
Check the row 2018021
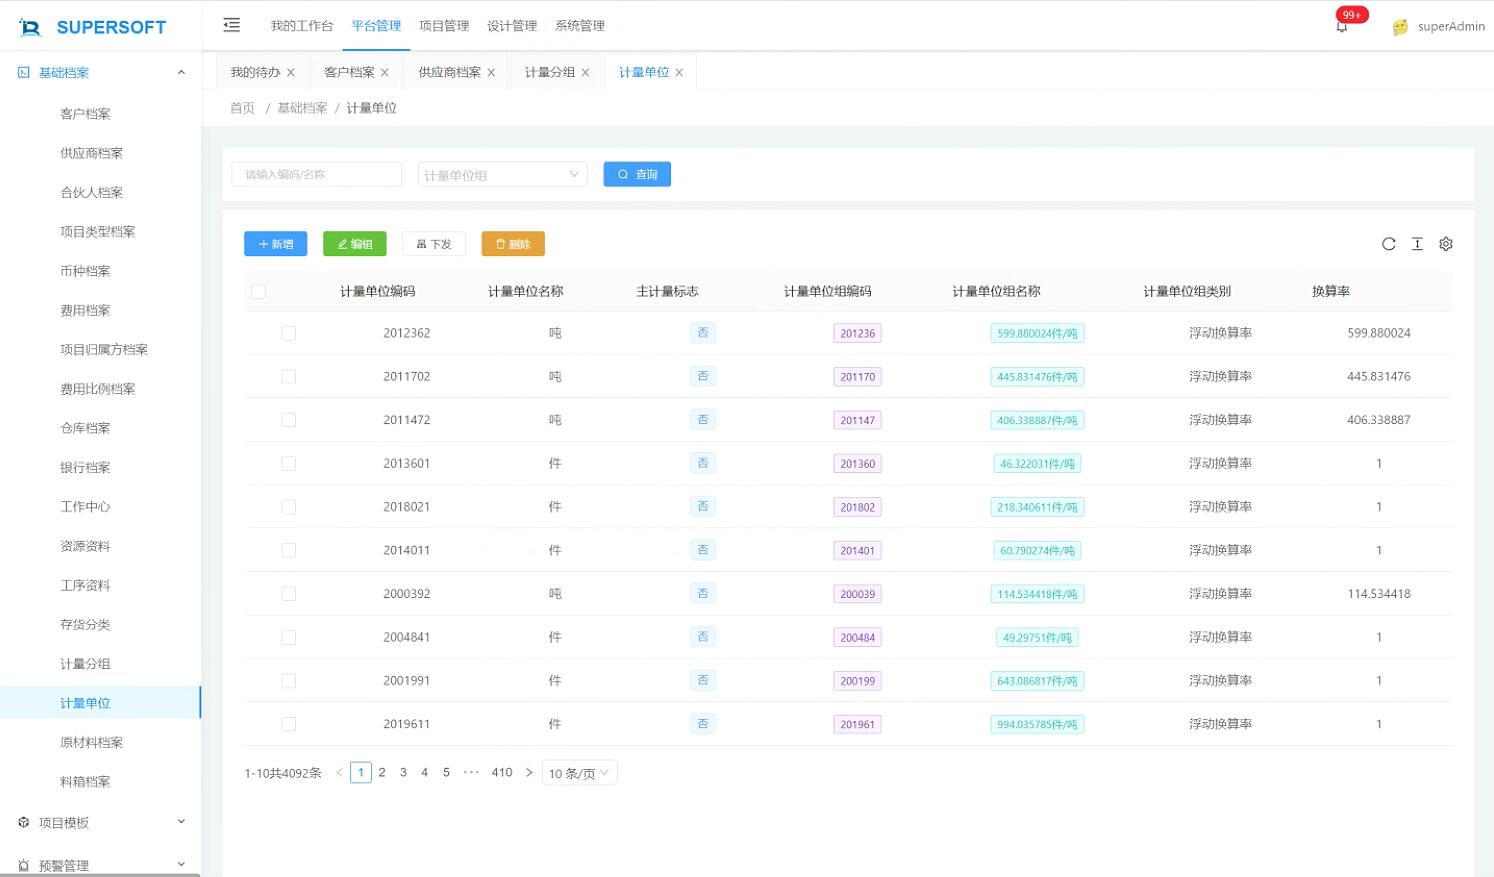coord(289,507)
